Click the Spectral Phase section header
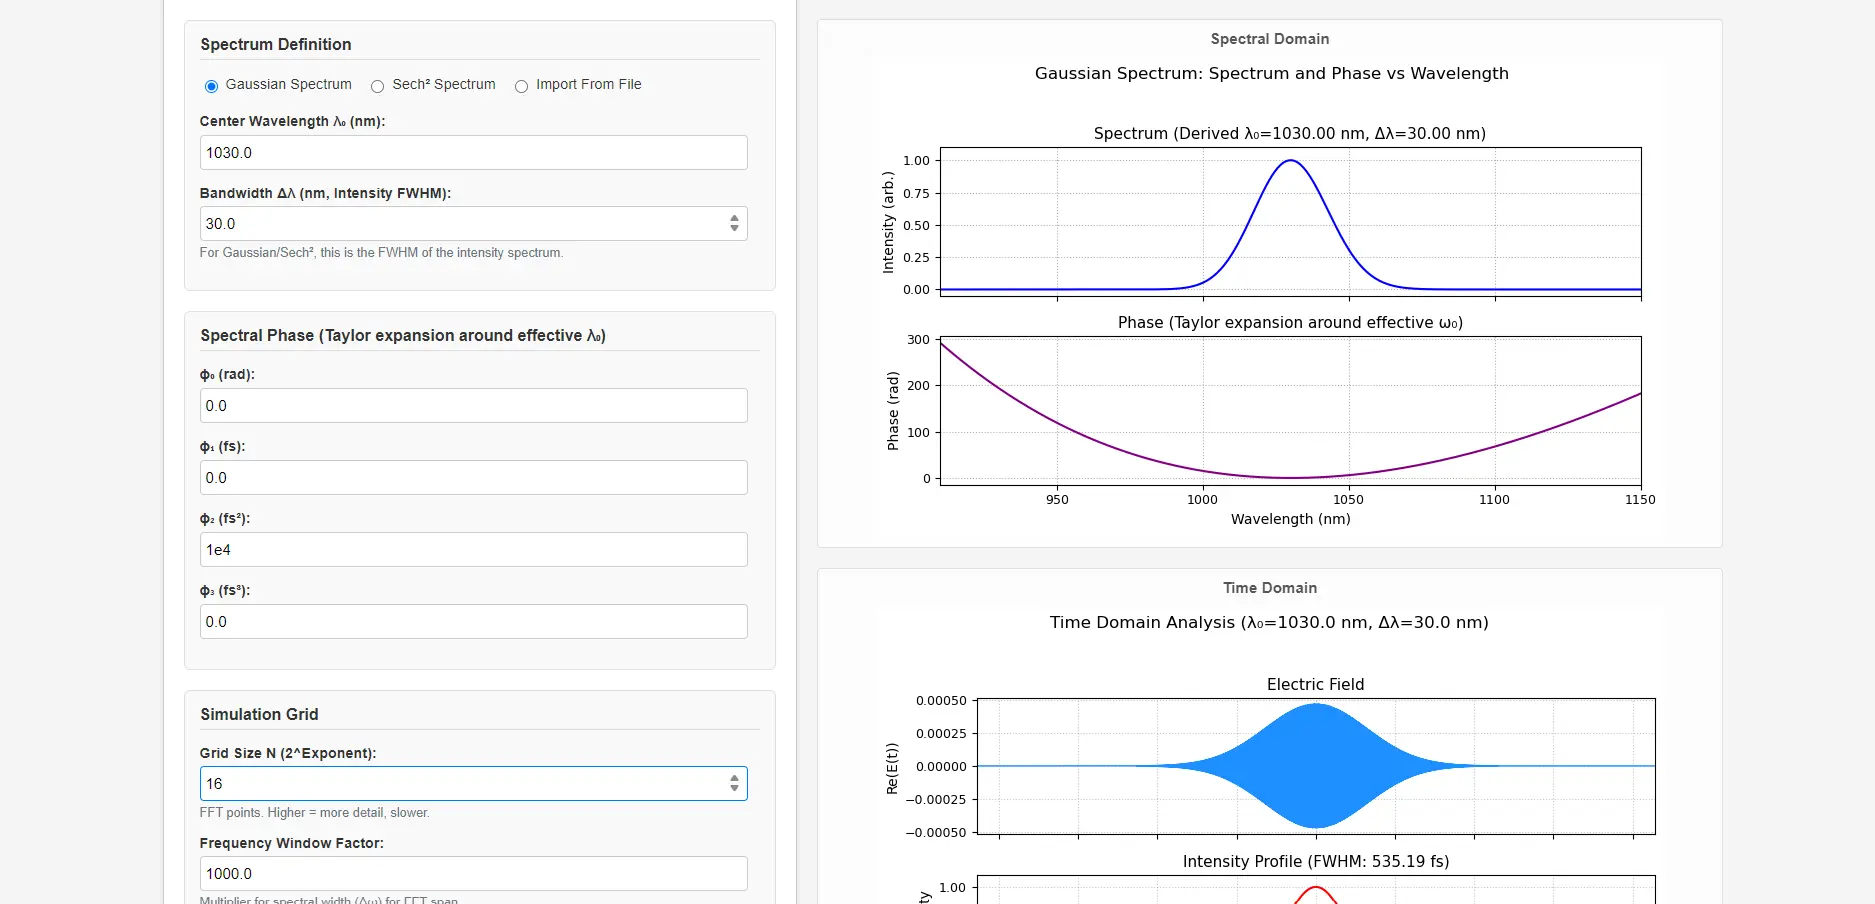This screenshot has height=904, width=1875. [x=402, y=335]
